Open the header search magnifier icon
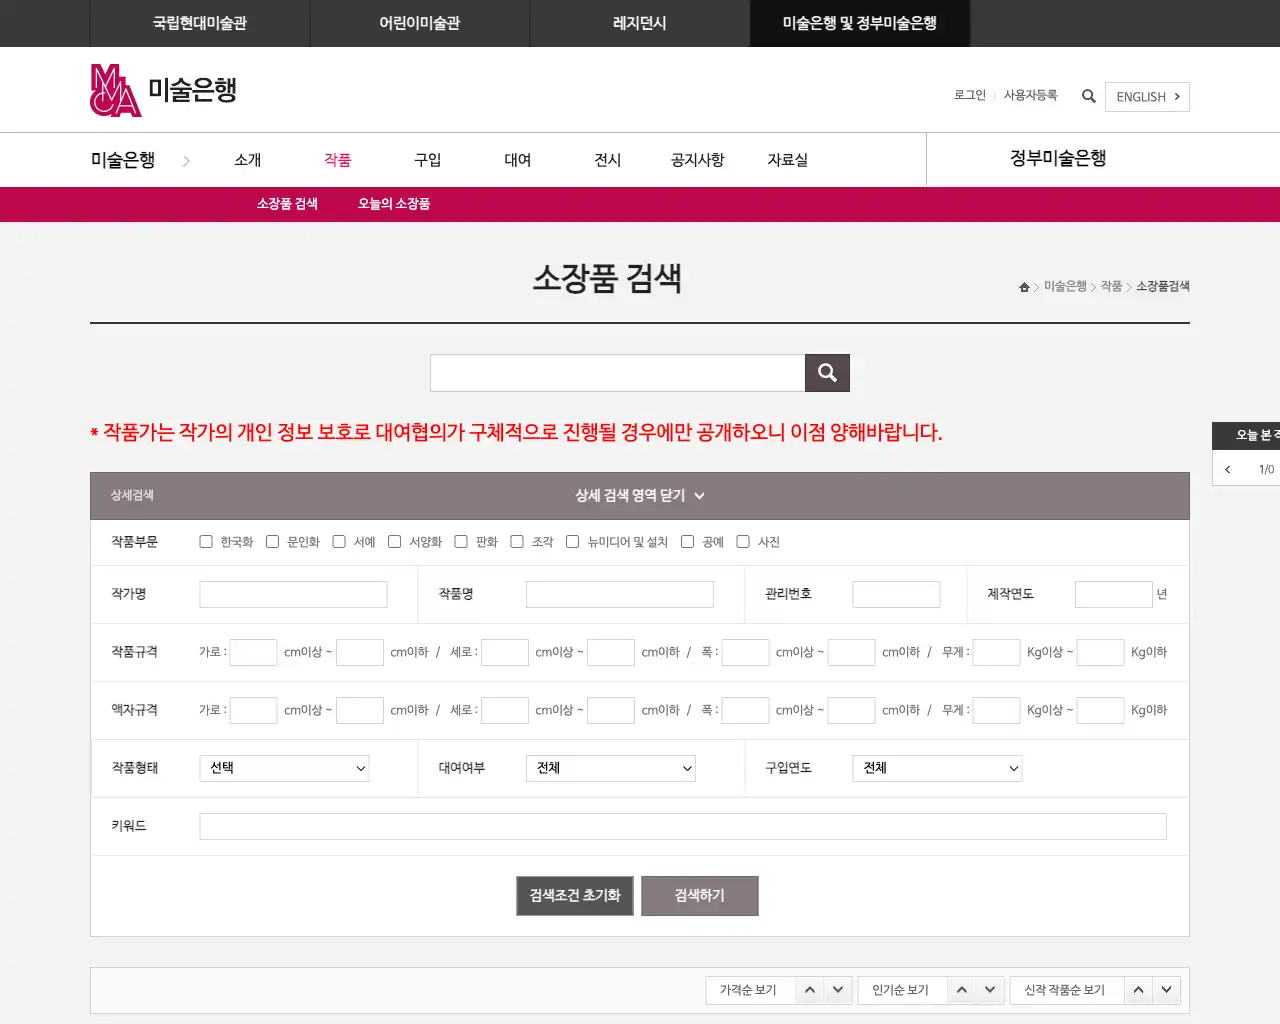This screenshot has width=1280, height=1024. coord(1089,96)
